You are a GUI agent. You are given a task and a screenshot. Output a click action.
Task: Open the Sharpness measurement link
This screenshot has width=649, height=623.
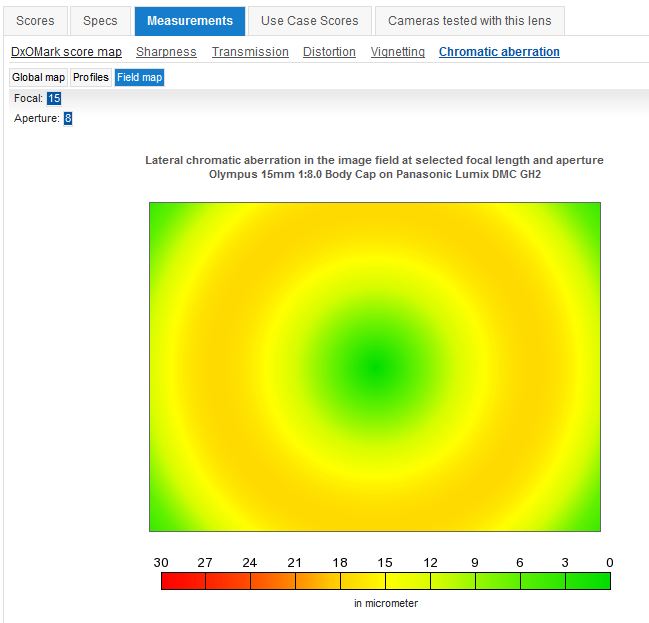point(166,52)
